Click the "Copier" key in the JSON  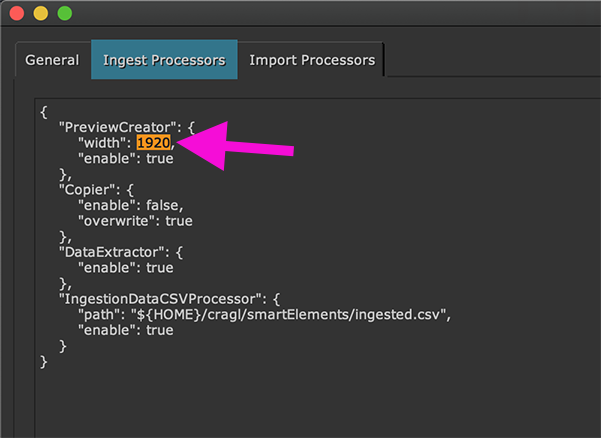tap(89, 187)
